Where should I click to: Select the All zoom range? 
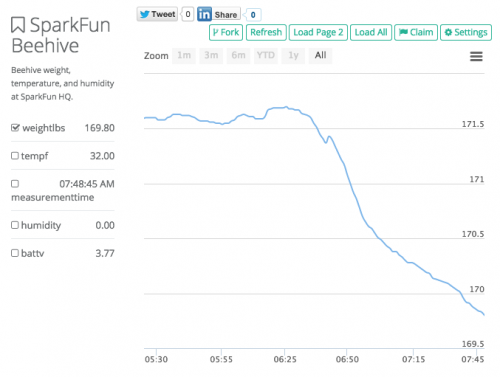(320, 55)
